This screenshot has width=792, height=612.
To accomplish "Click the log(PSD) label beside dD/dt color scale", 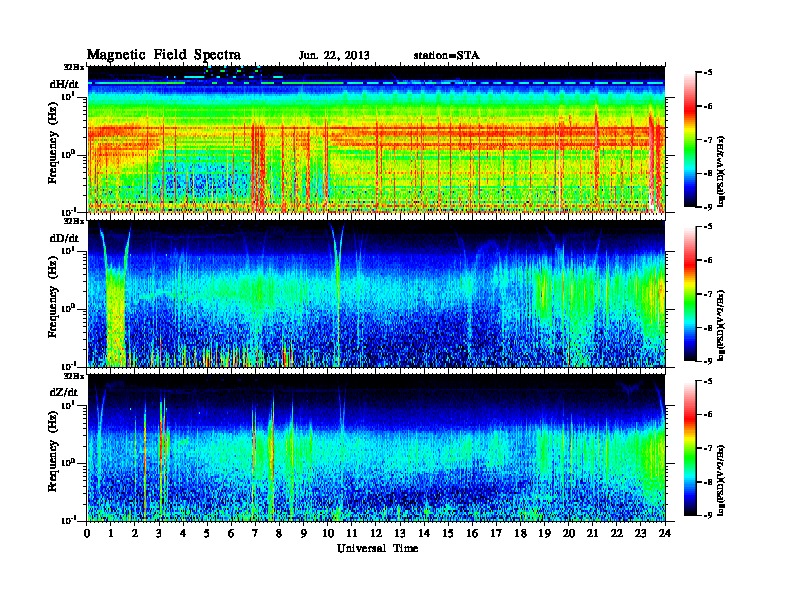I will tap(722, 325).
